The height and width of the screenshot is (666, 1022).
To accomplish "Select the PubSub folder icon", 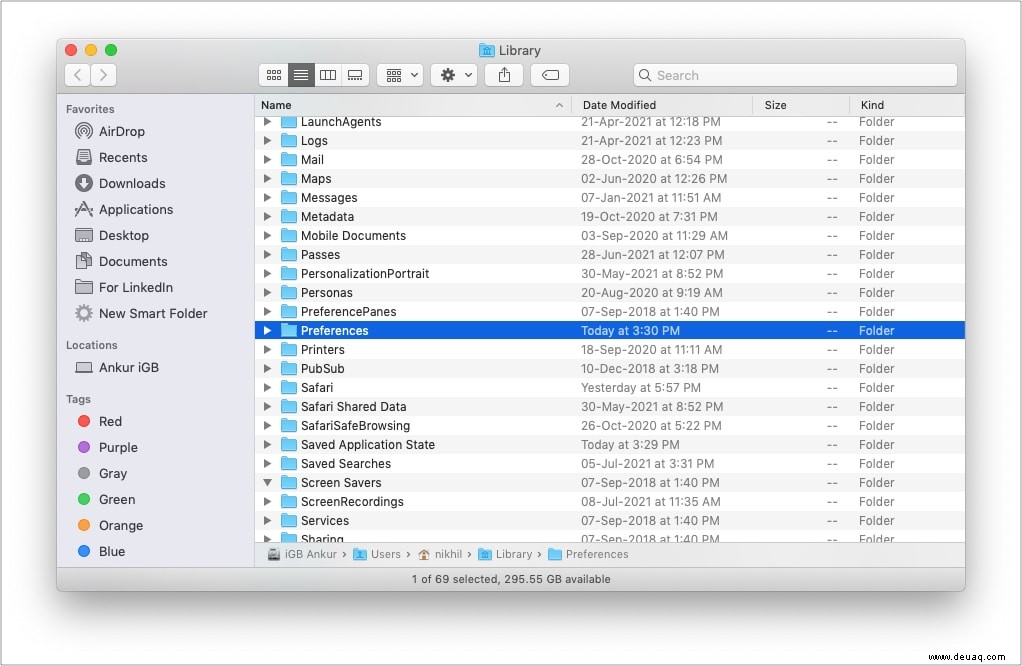I will tap(289, 369).
